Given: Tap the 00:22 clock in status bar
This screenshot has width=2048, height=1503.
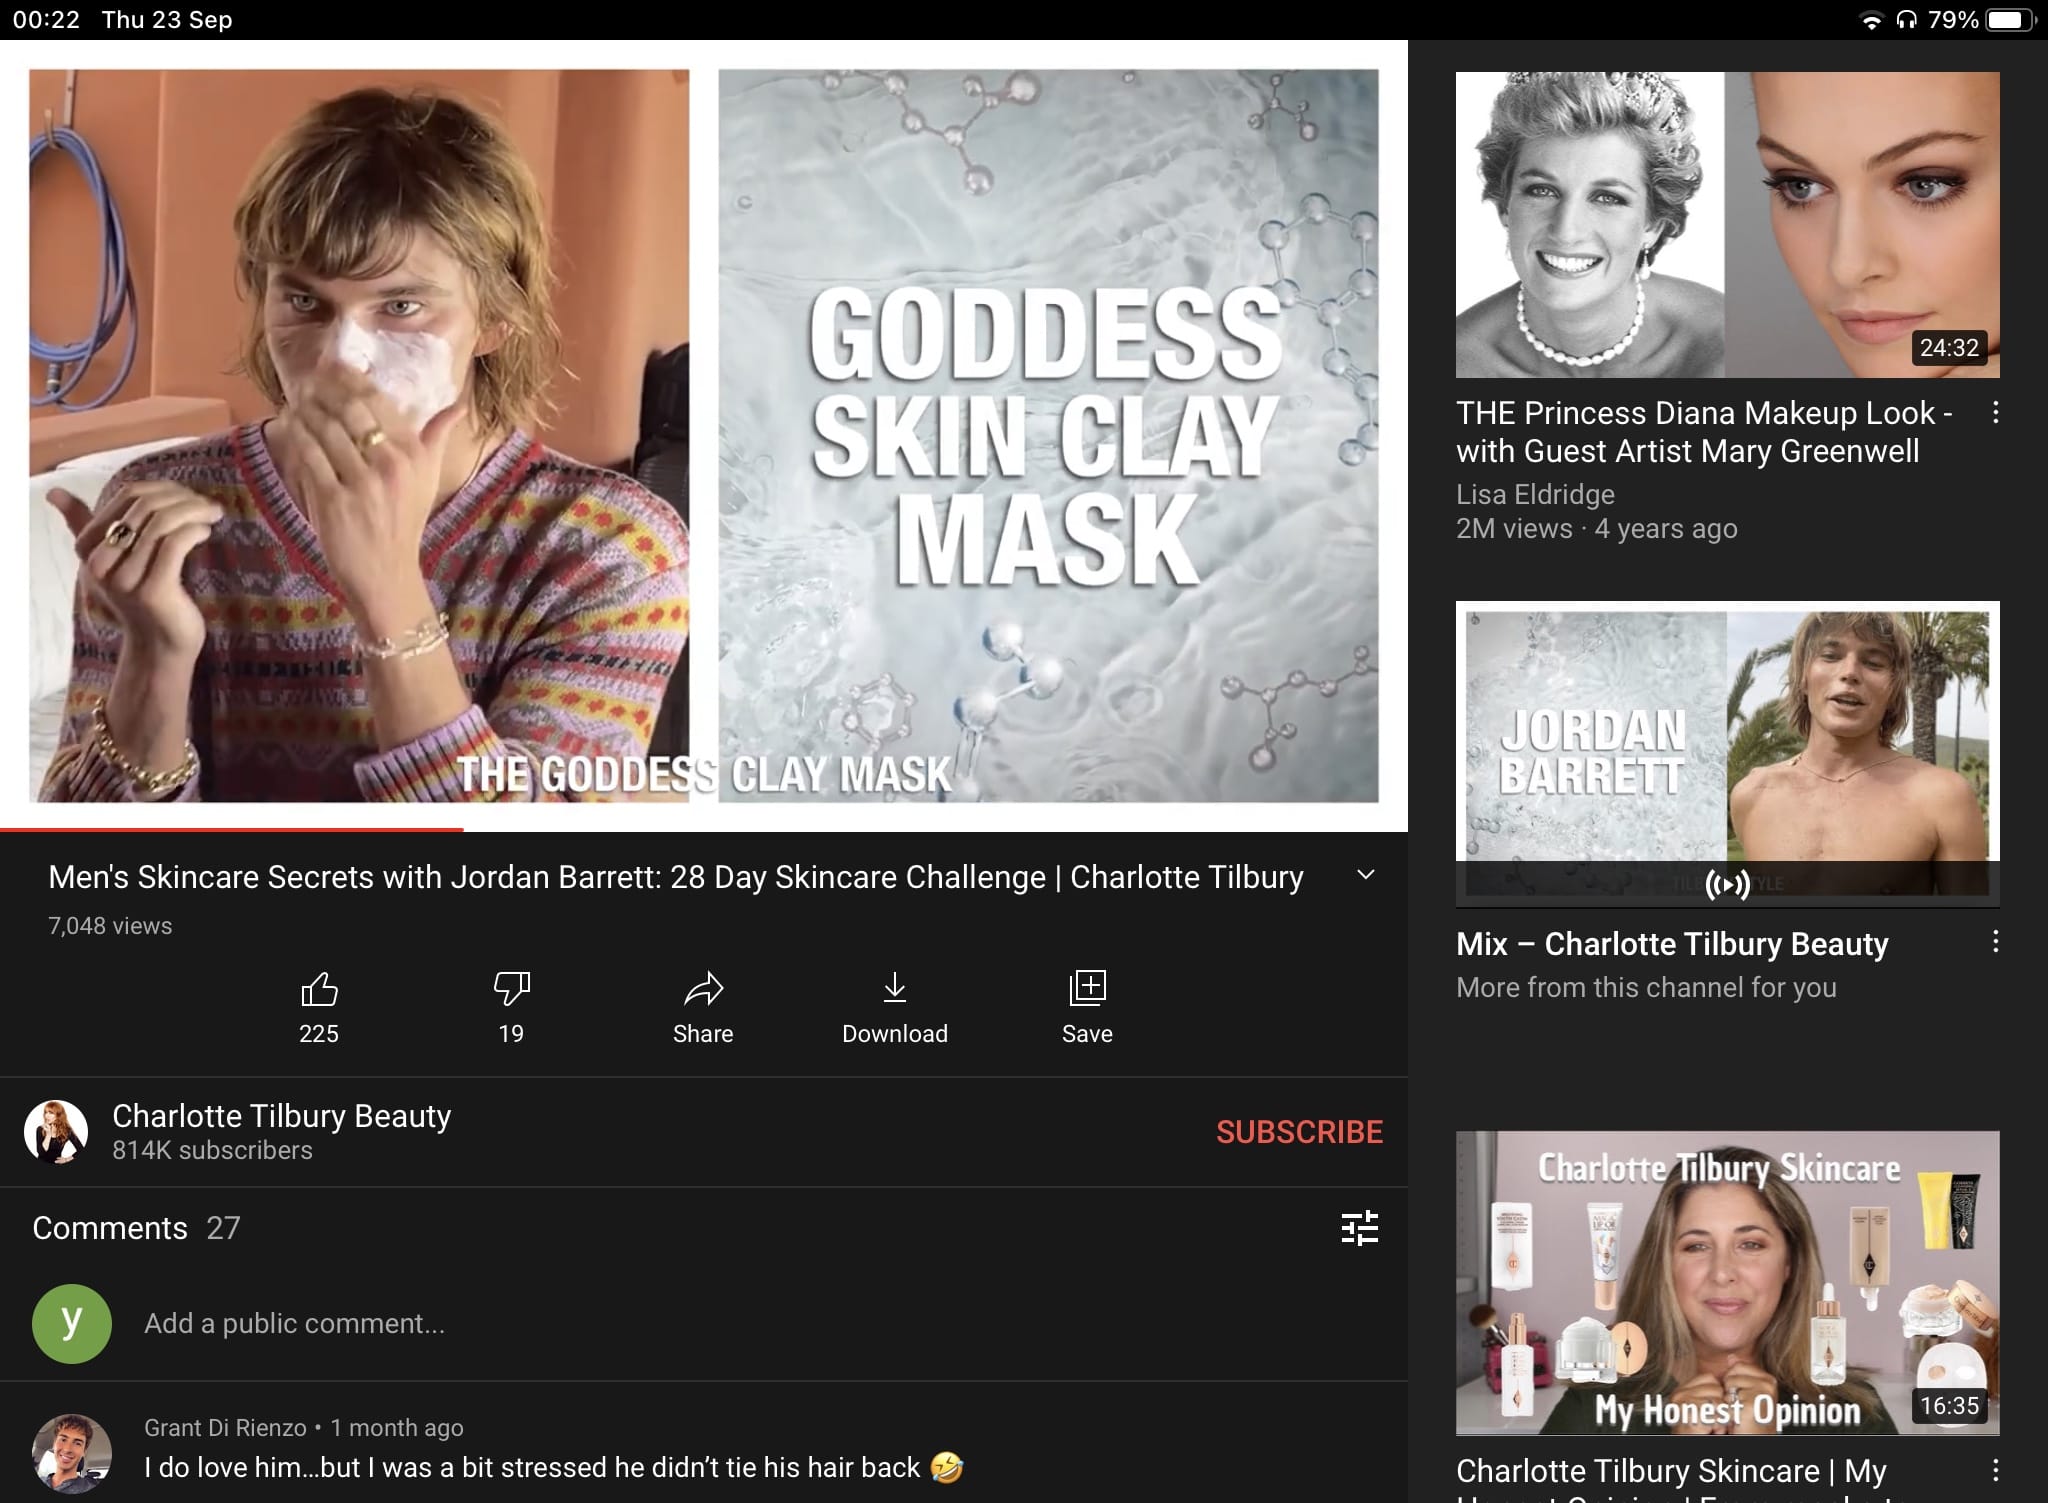Looking at the screenshot, I should tap(46, 20).
